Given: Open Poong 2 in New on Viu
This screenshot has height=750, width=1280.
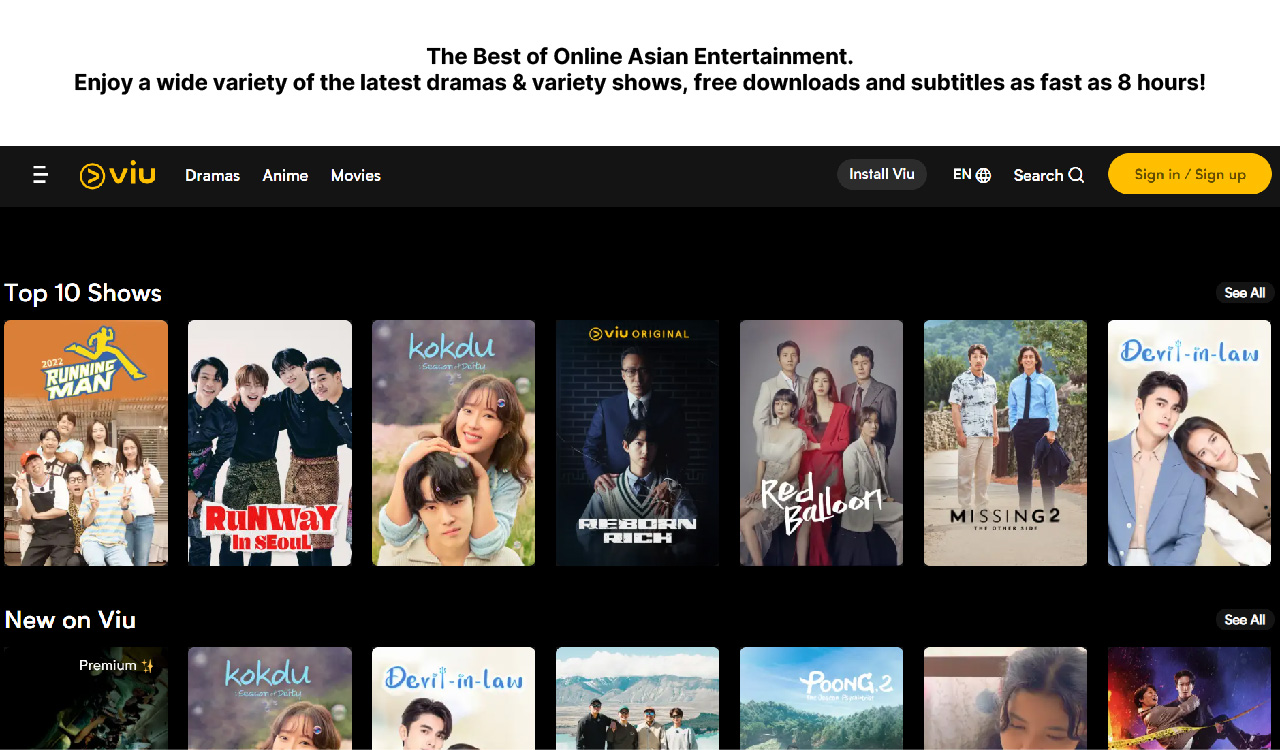Looking at the screenshot, I should (821, 698).
